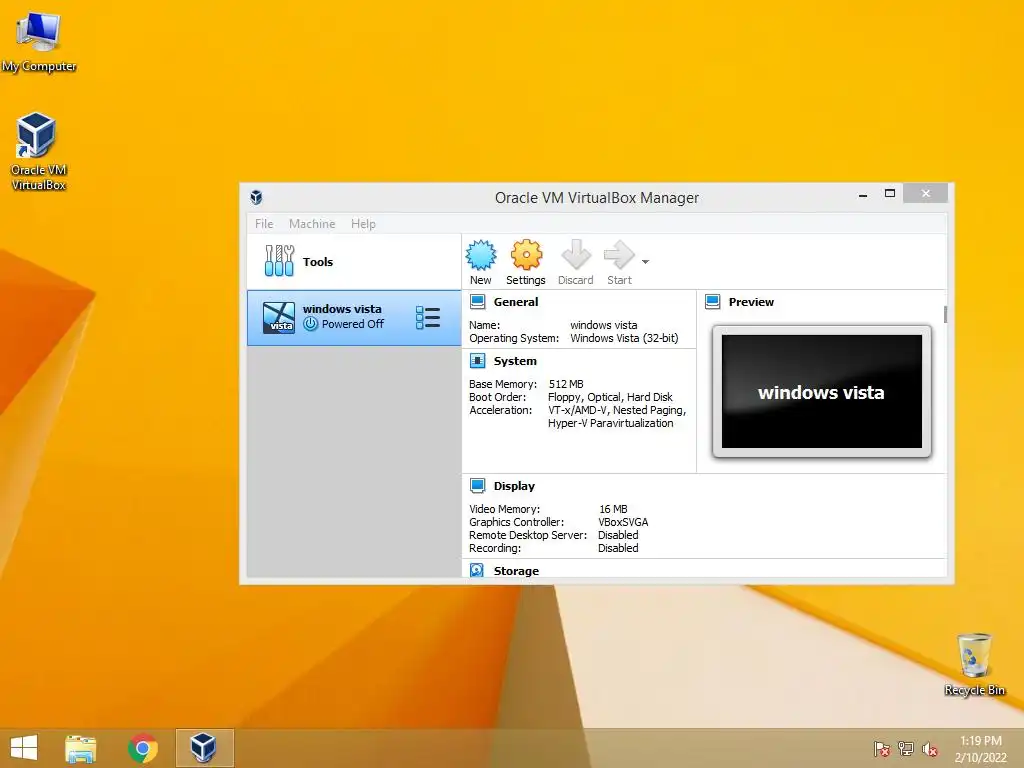
Task: Click the network tray icon
Action: coord(906,749)
